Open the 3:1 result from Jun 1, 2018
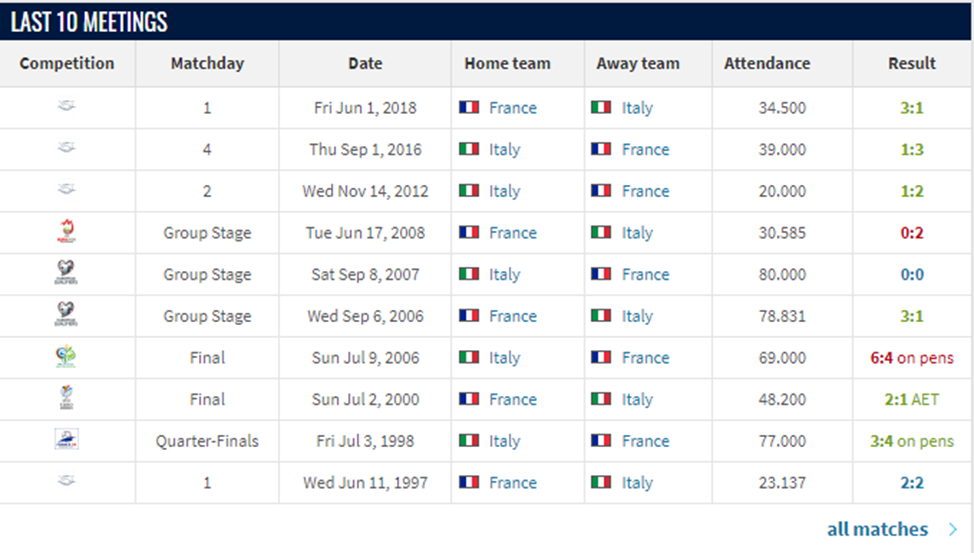This screenshot has width=974, height=553. click(911, 107)
